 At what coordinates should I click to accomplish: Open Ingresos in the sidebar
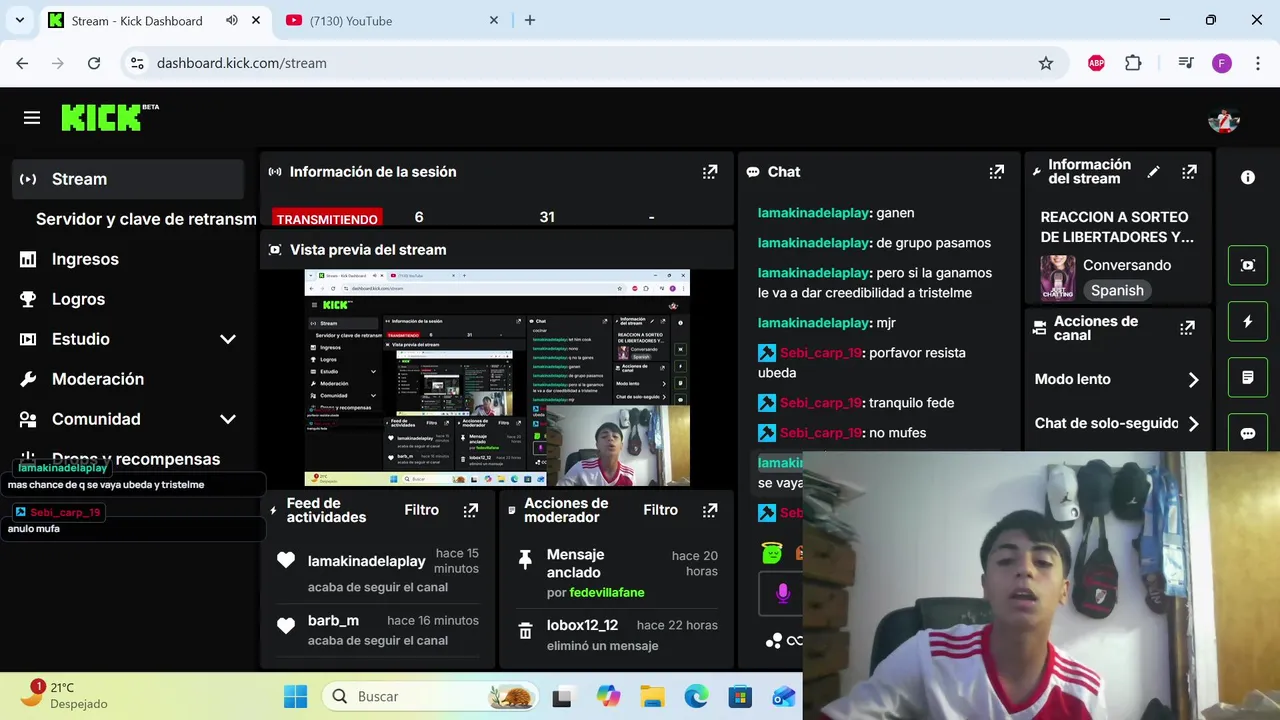click(x=128, y=259)
